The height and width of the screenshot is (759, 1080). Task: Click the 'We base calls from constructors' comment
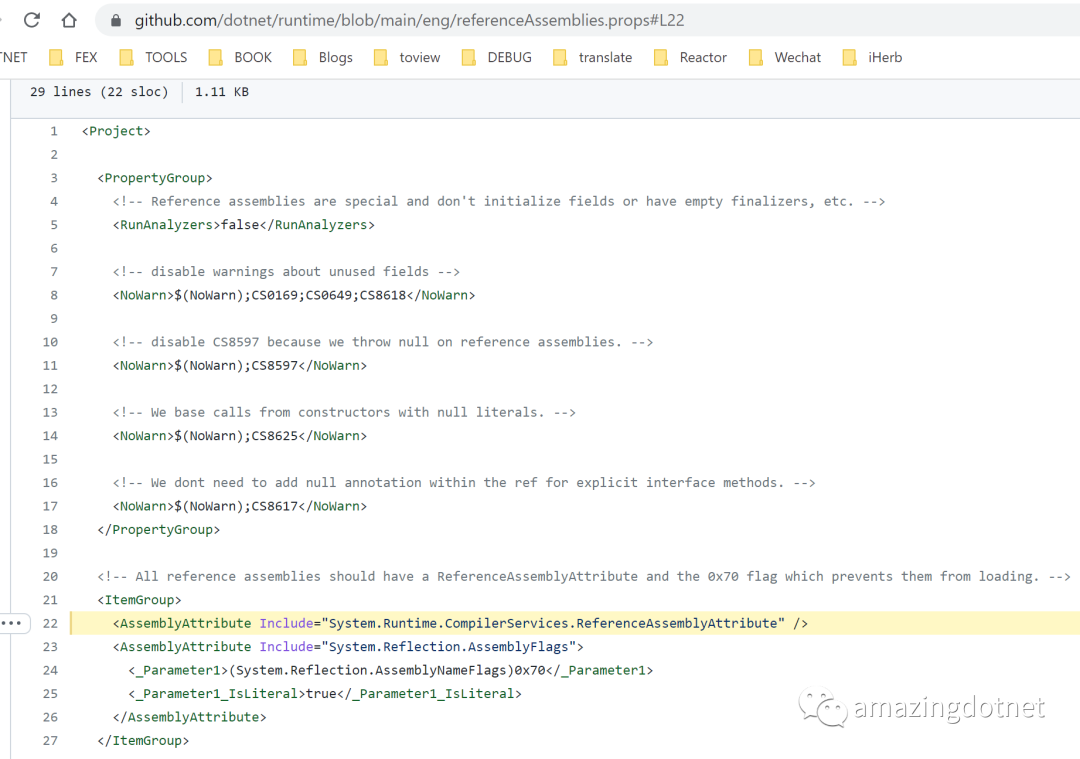click(344, 412)
